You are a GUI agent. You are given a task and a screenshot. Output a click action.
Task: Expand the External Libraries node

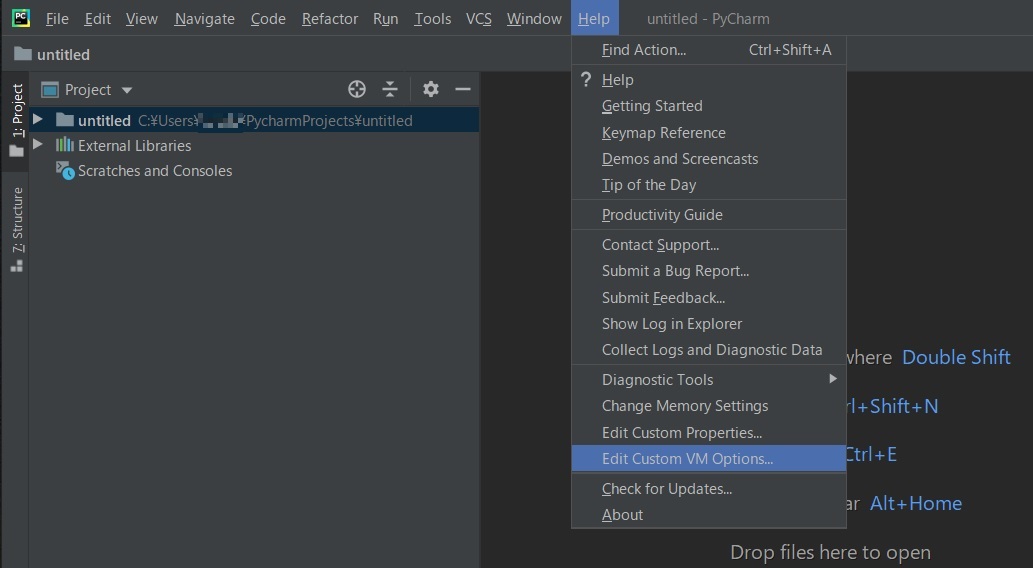pyautogui.click(x=38, y=144)
